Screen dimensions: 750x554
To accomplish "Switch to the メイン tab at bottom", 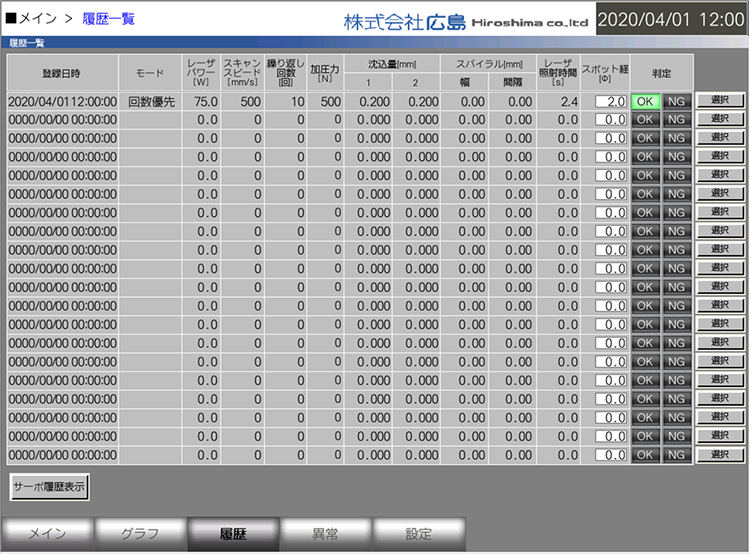I will (47, 533).
